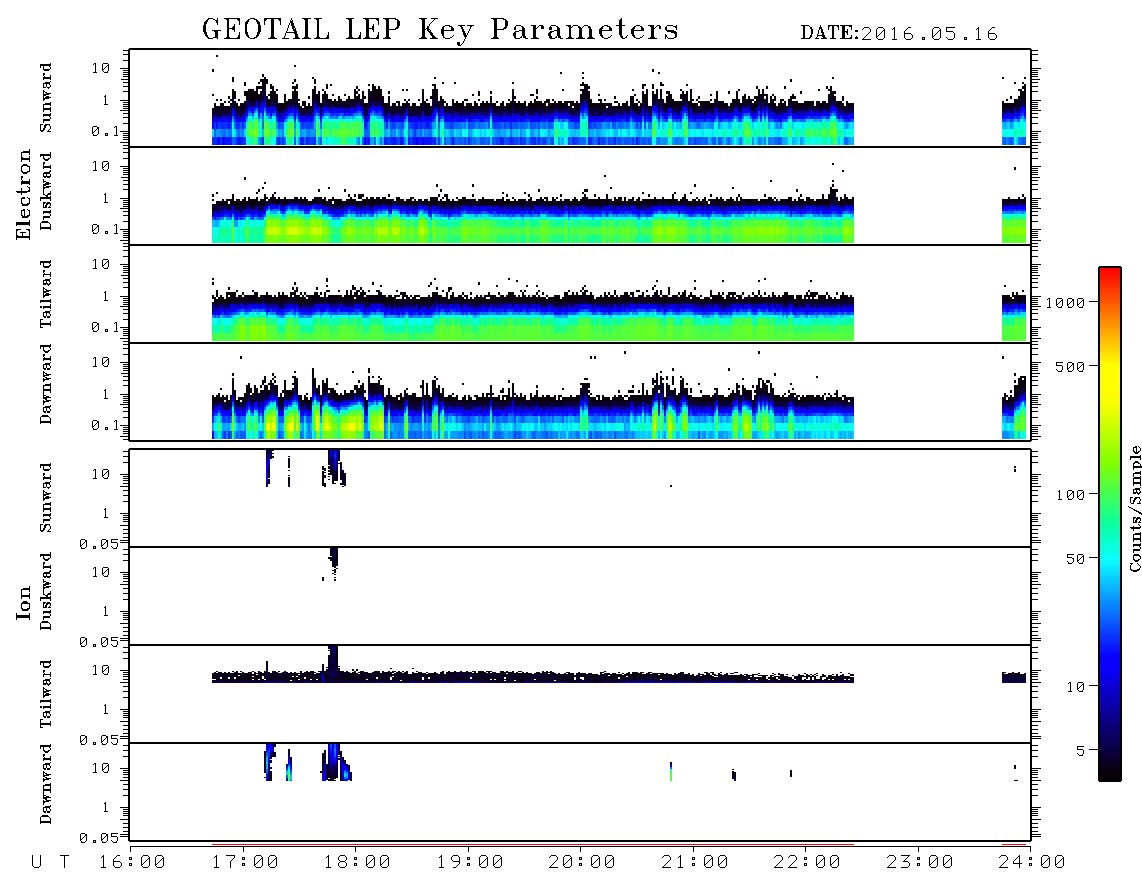This screenshot has width=1142, height=880.
Task: Click the Ion Tailward spectrogram band
Action: (x=532, y=677)
